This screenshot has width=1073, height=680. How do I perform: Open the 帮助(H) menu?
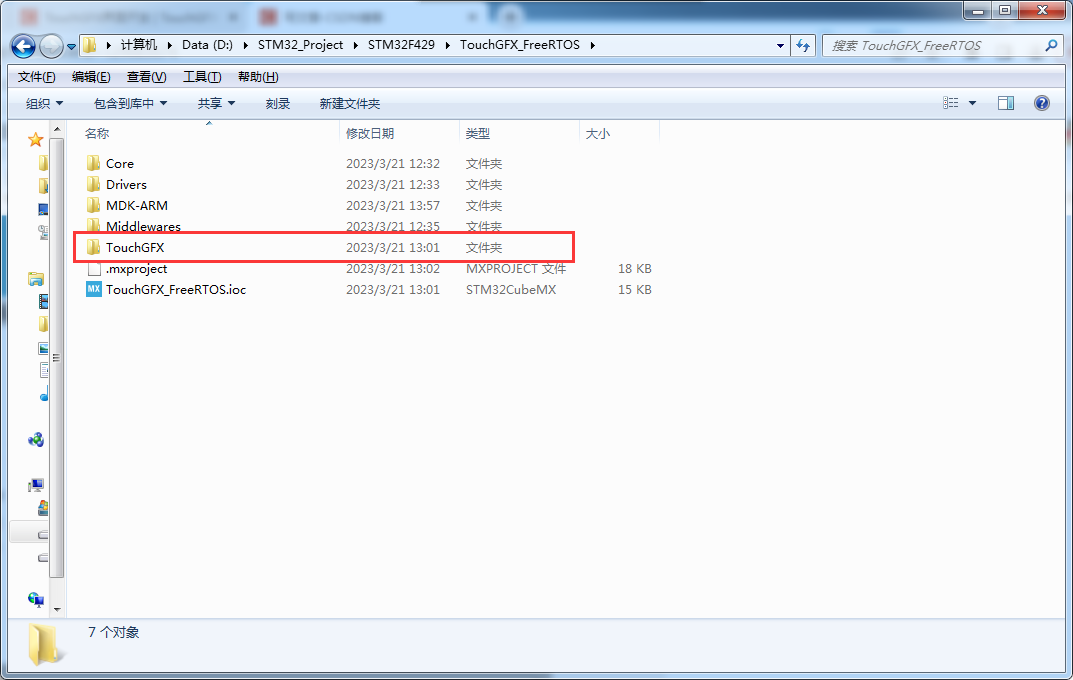click(x=258, y=77)
